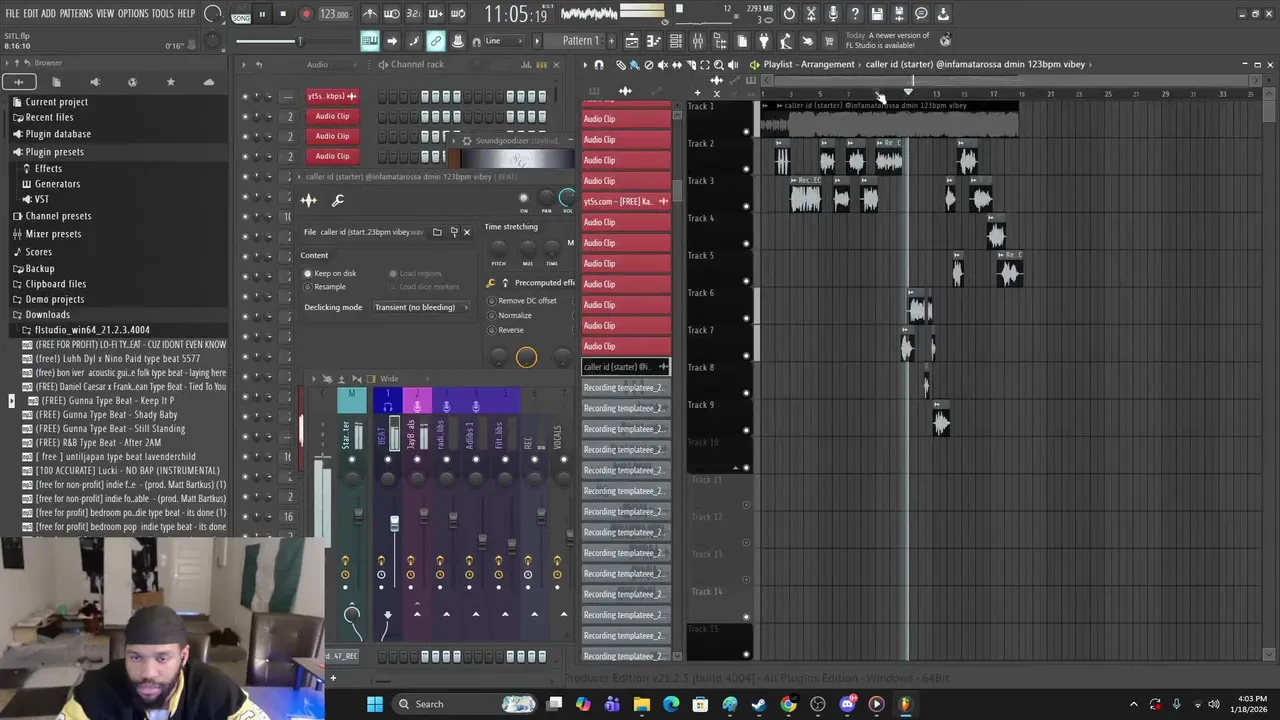Image resolution: width=1280 pixels, height=720 pixels.
Task: Toggle the stamp tool icon in toolbar
Action: coord(458,41)
